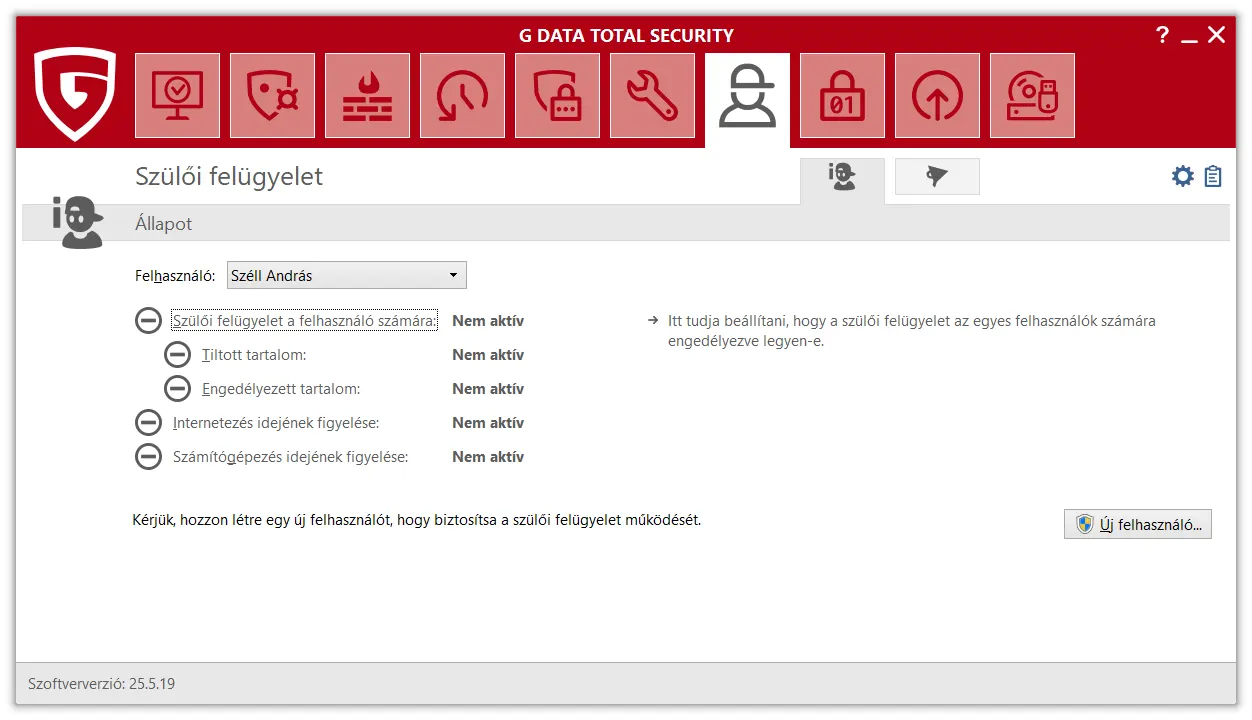Open the Encryption padlock icon
Viewport: 1252px width, 720px height.
[x=842, y=96]
